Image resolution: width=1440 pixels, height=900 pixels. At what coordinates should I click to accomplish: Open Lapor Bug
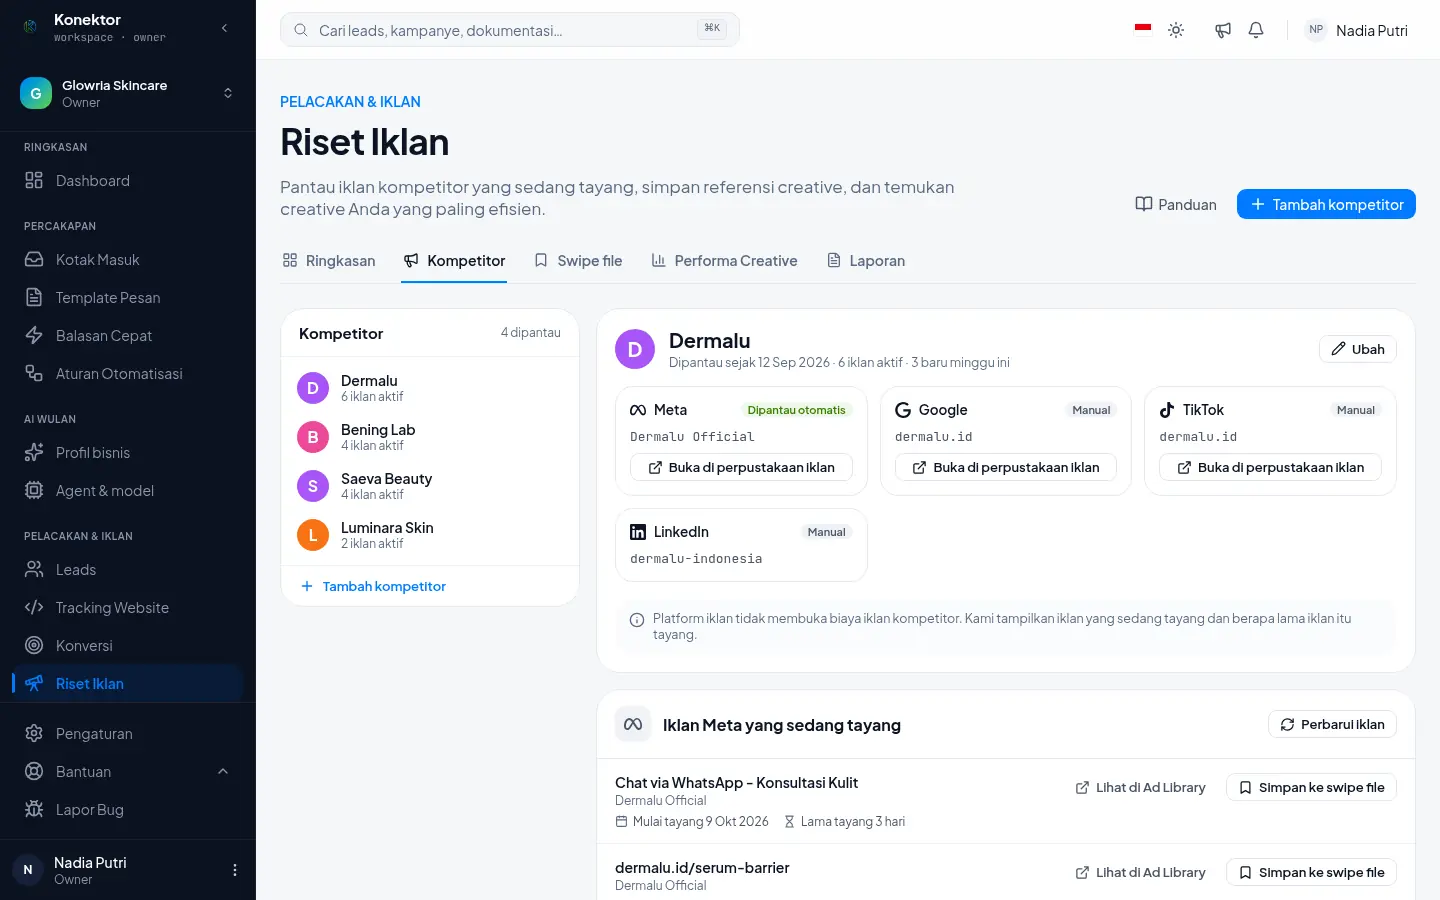click(128, 810)
